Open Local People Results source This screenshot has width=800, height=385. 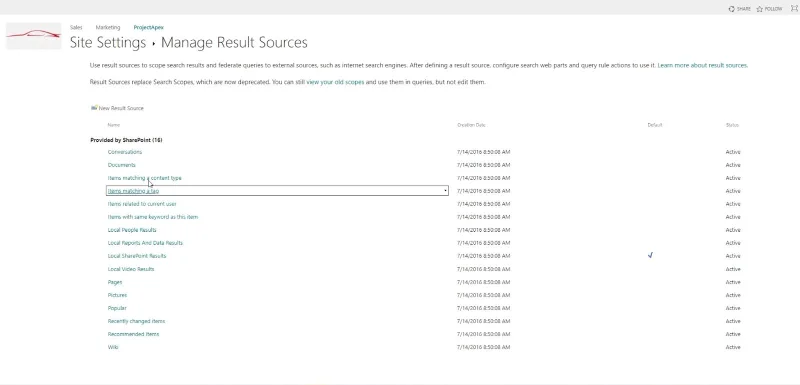(132, 230)
